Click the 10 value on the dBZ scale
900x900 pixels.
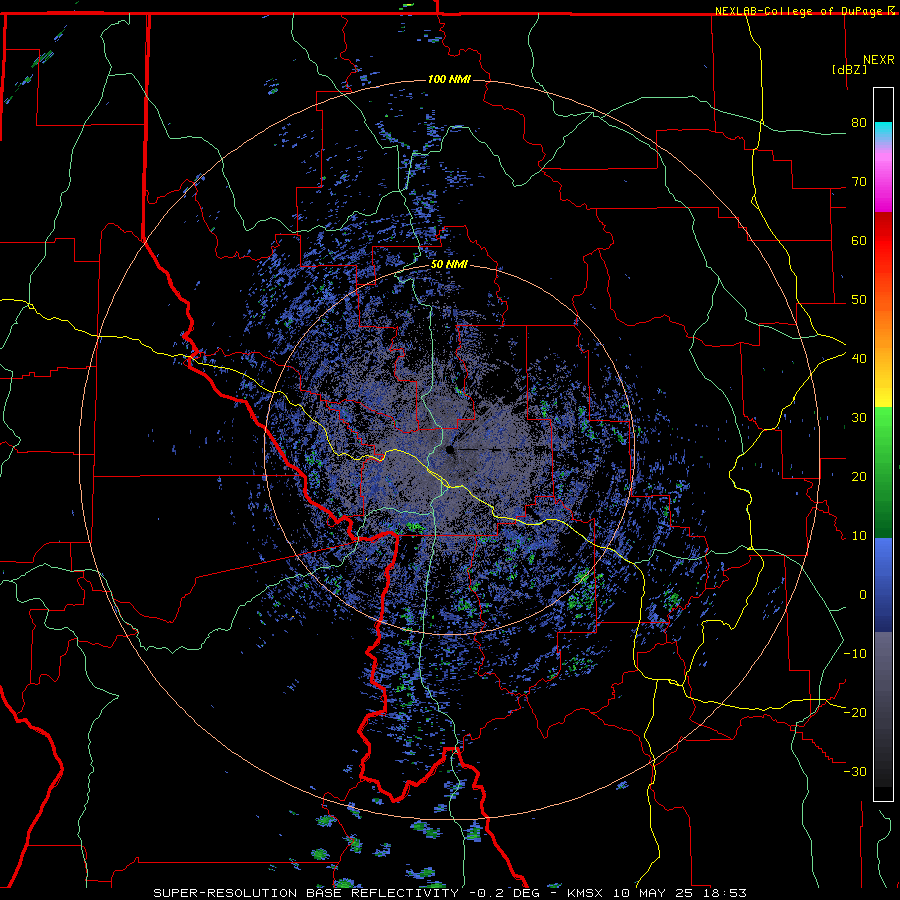(x=859, y=536)
